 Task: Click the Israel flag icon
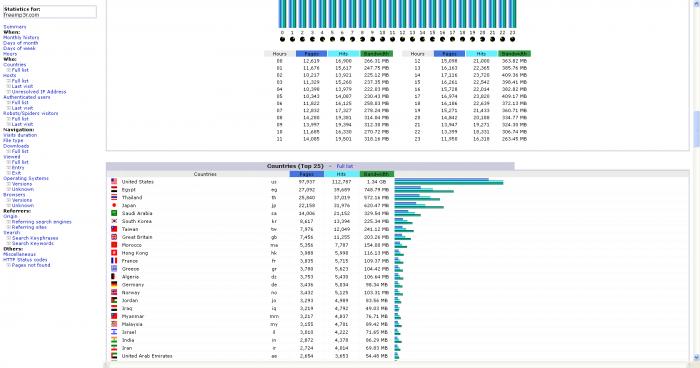click(114, 332)
